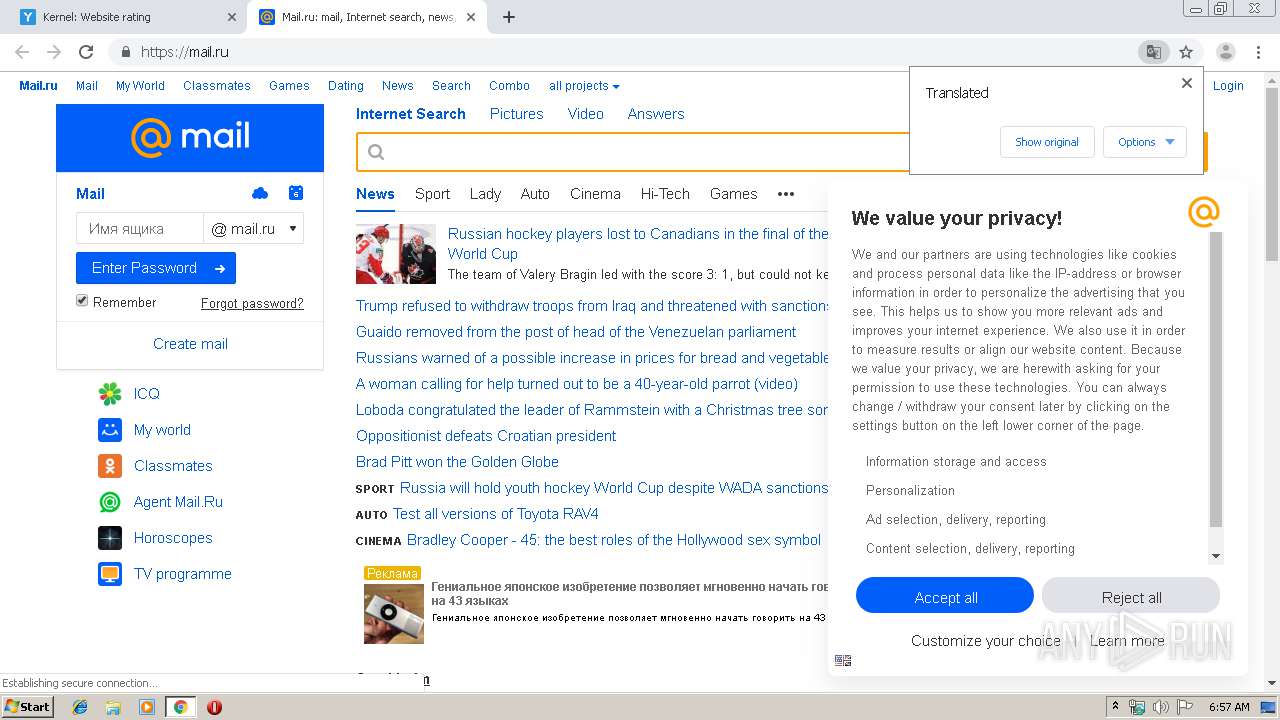
Task: Open the @mail.ru domain dropdown
Action: click(x=254, y=229)
